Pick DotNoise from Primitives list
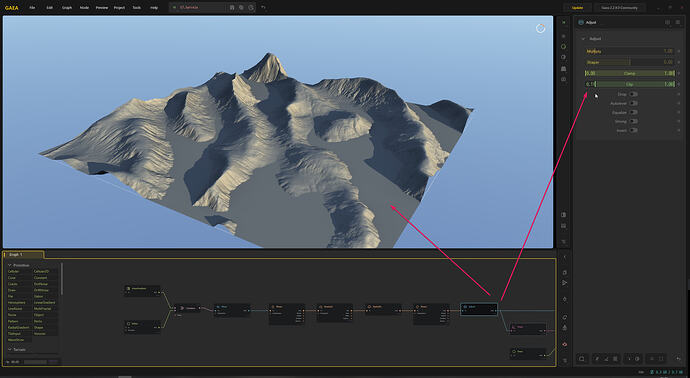This screenshot has width=690, height=378. pos(40,284)
